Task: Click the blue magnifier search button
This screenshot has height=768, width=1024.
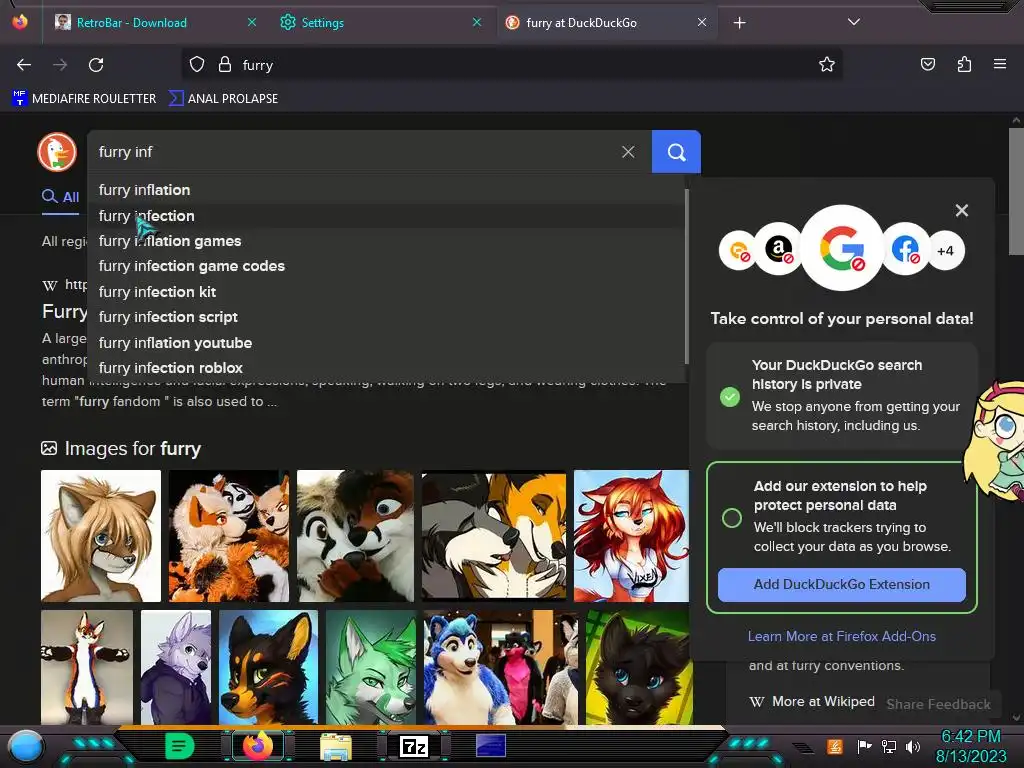Action: tap(676, 152)
